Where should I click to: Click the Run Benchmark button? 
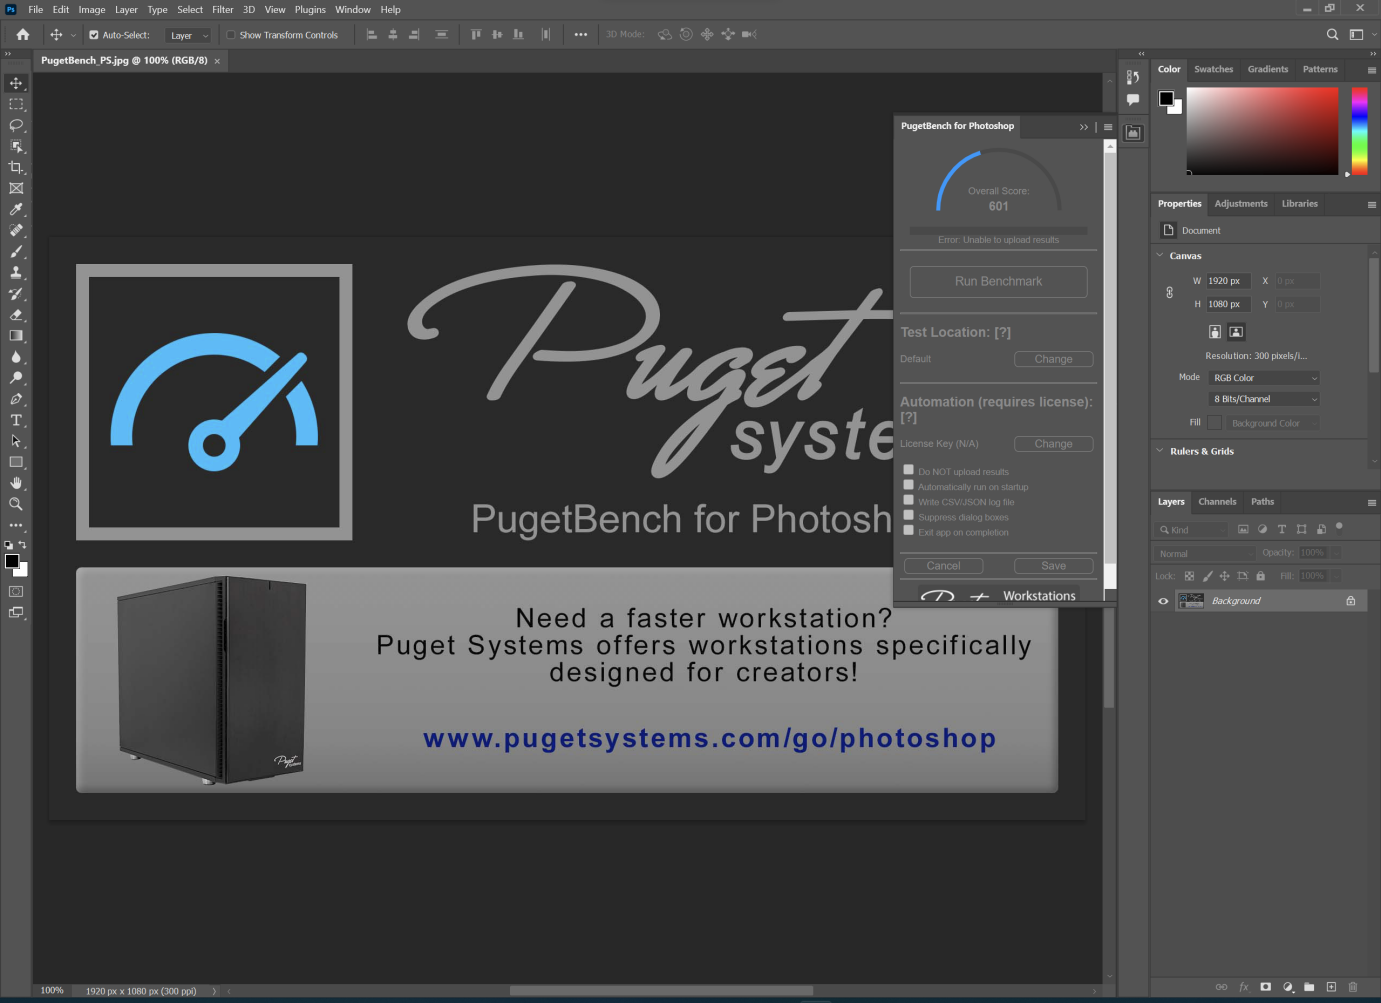998,282
